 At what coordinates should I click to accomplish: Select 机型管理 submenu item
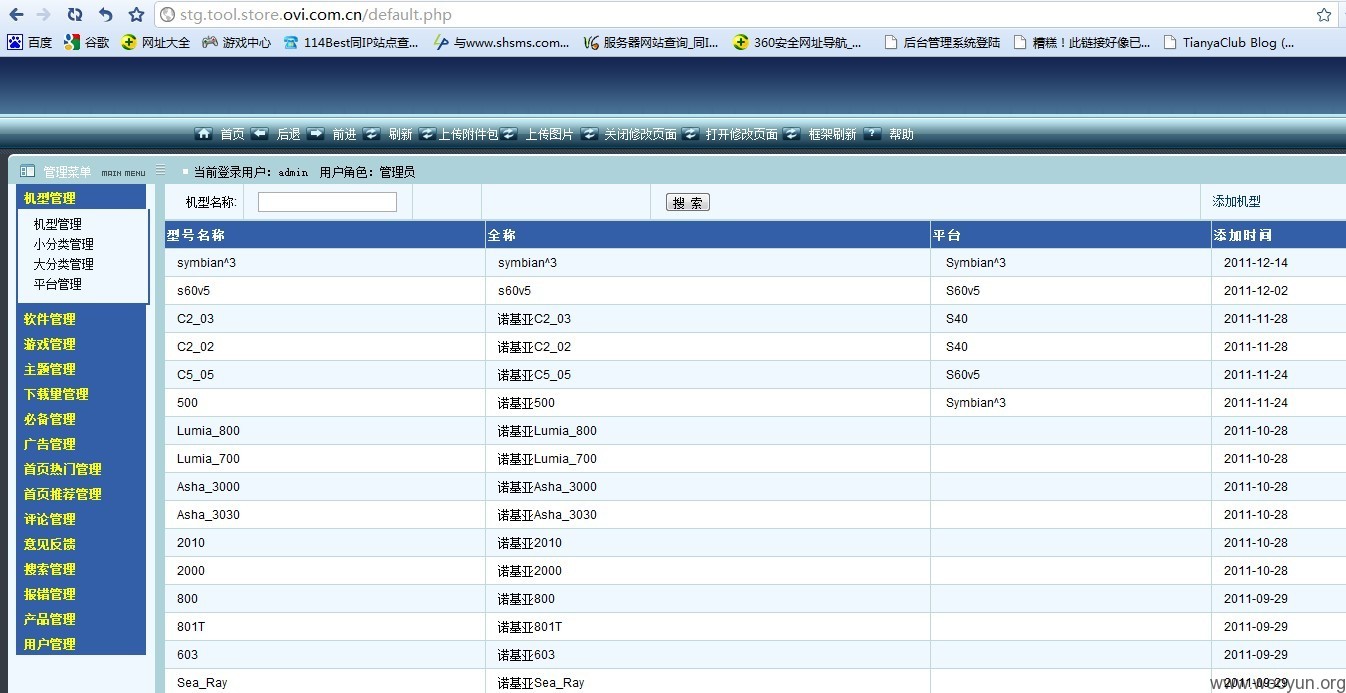coord(58,224)
